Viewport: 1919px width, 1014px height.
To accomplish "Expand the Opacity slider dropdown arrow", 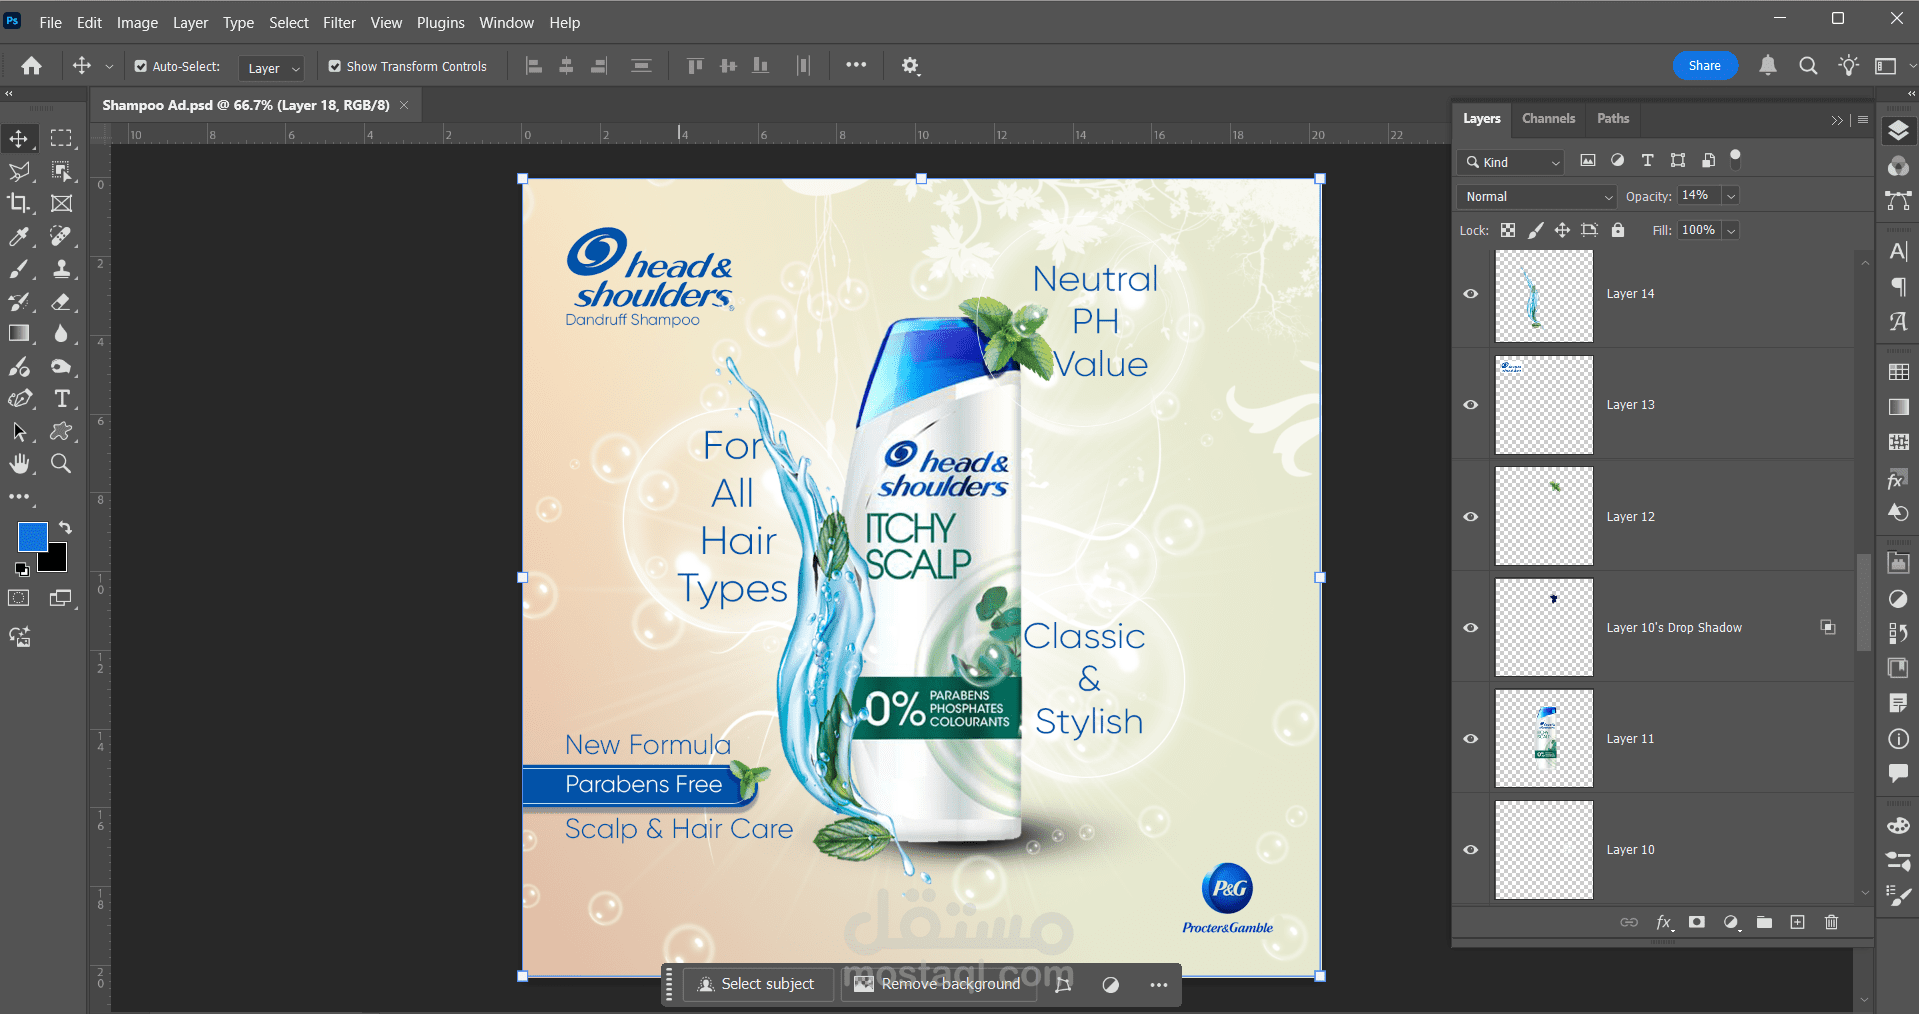I will coord(1731,196).
